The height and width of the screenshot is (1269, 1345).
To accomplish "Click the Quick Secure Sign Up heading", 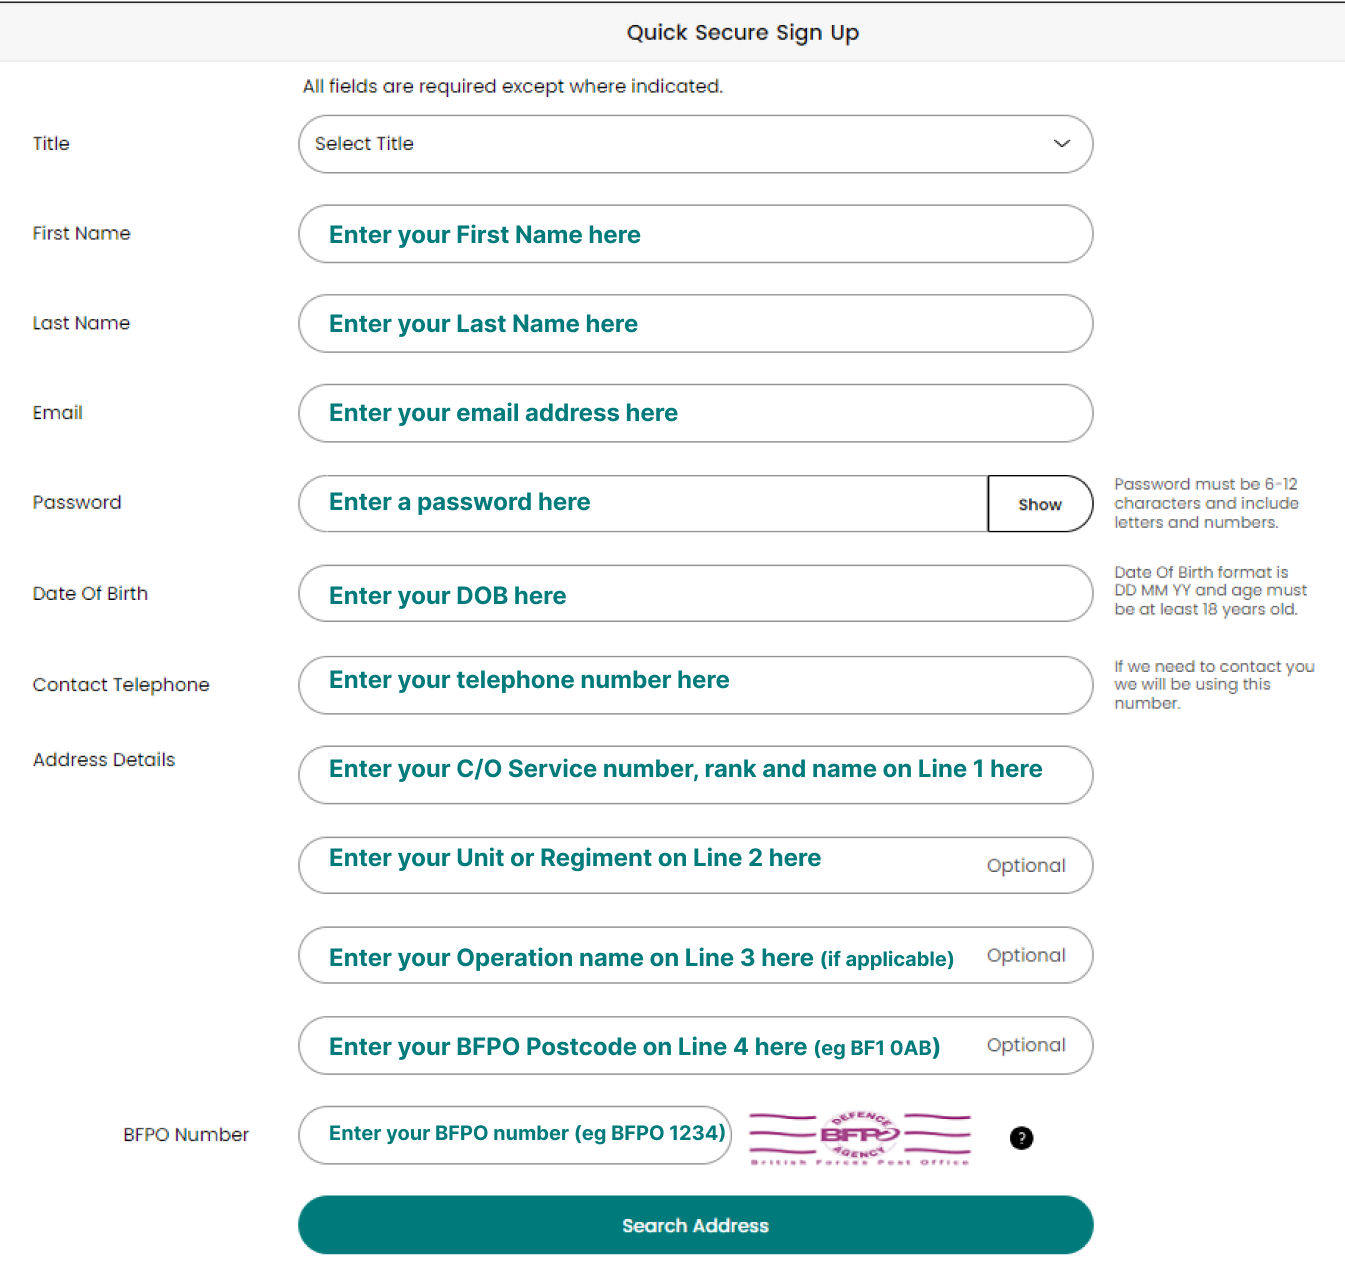I will coord(742,33).
